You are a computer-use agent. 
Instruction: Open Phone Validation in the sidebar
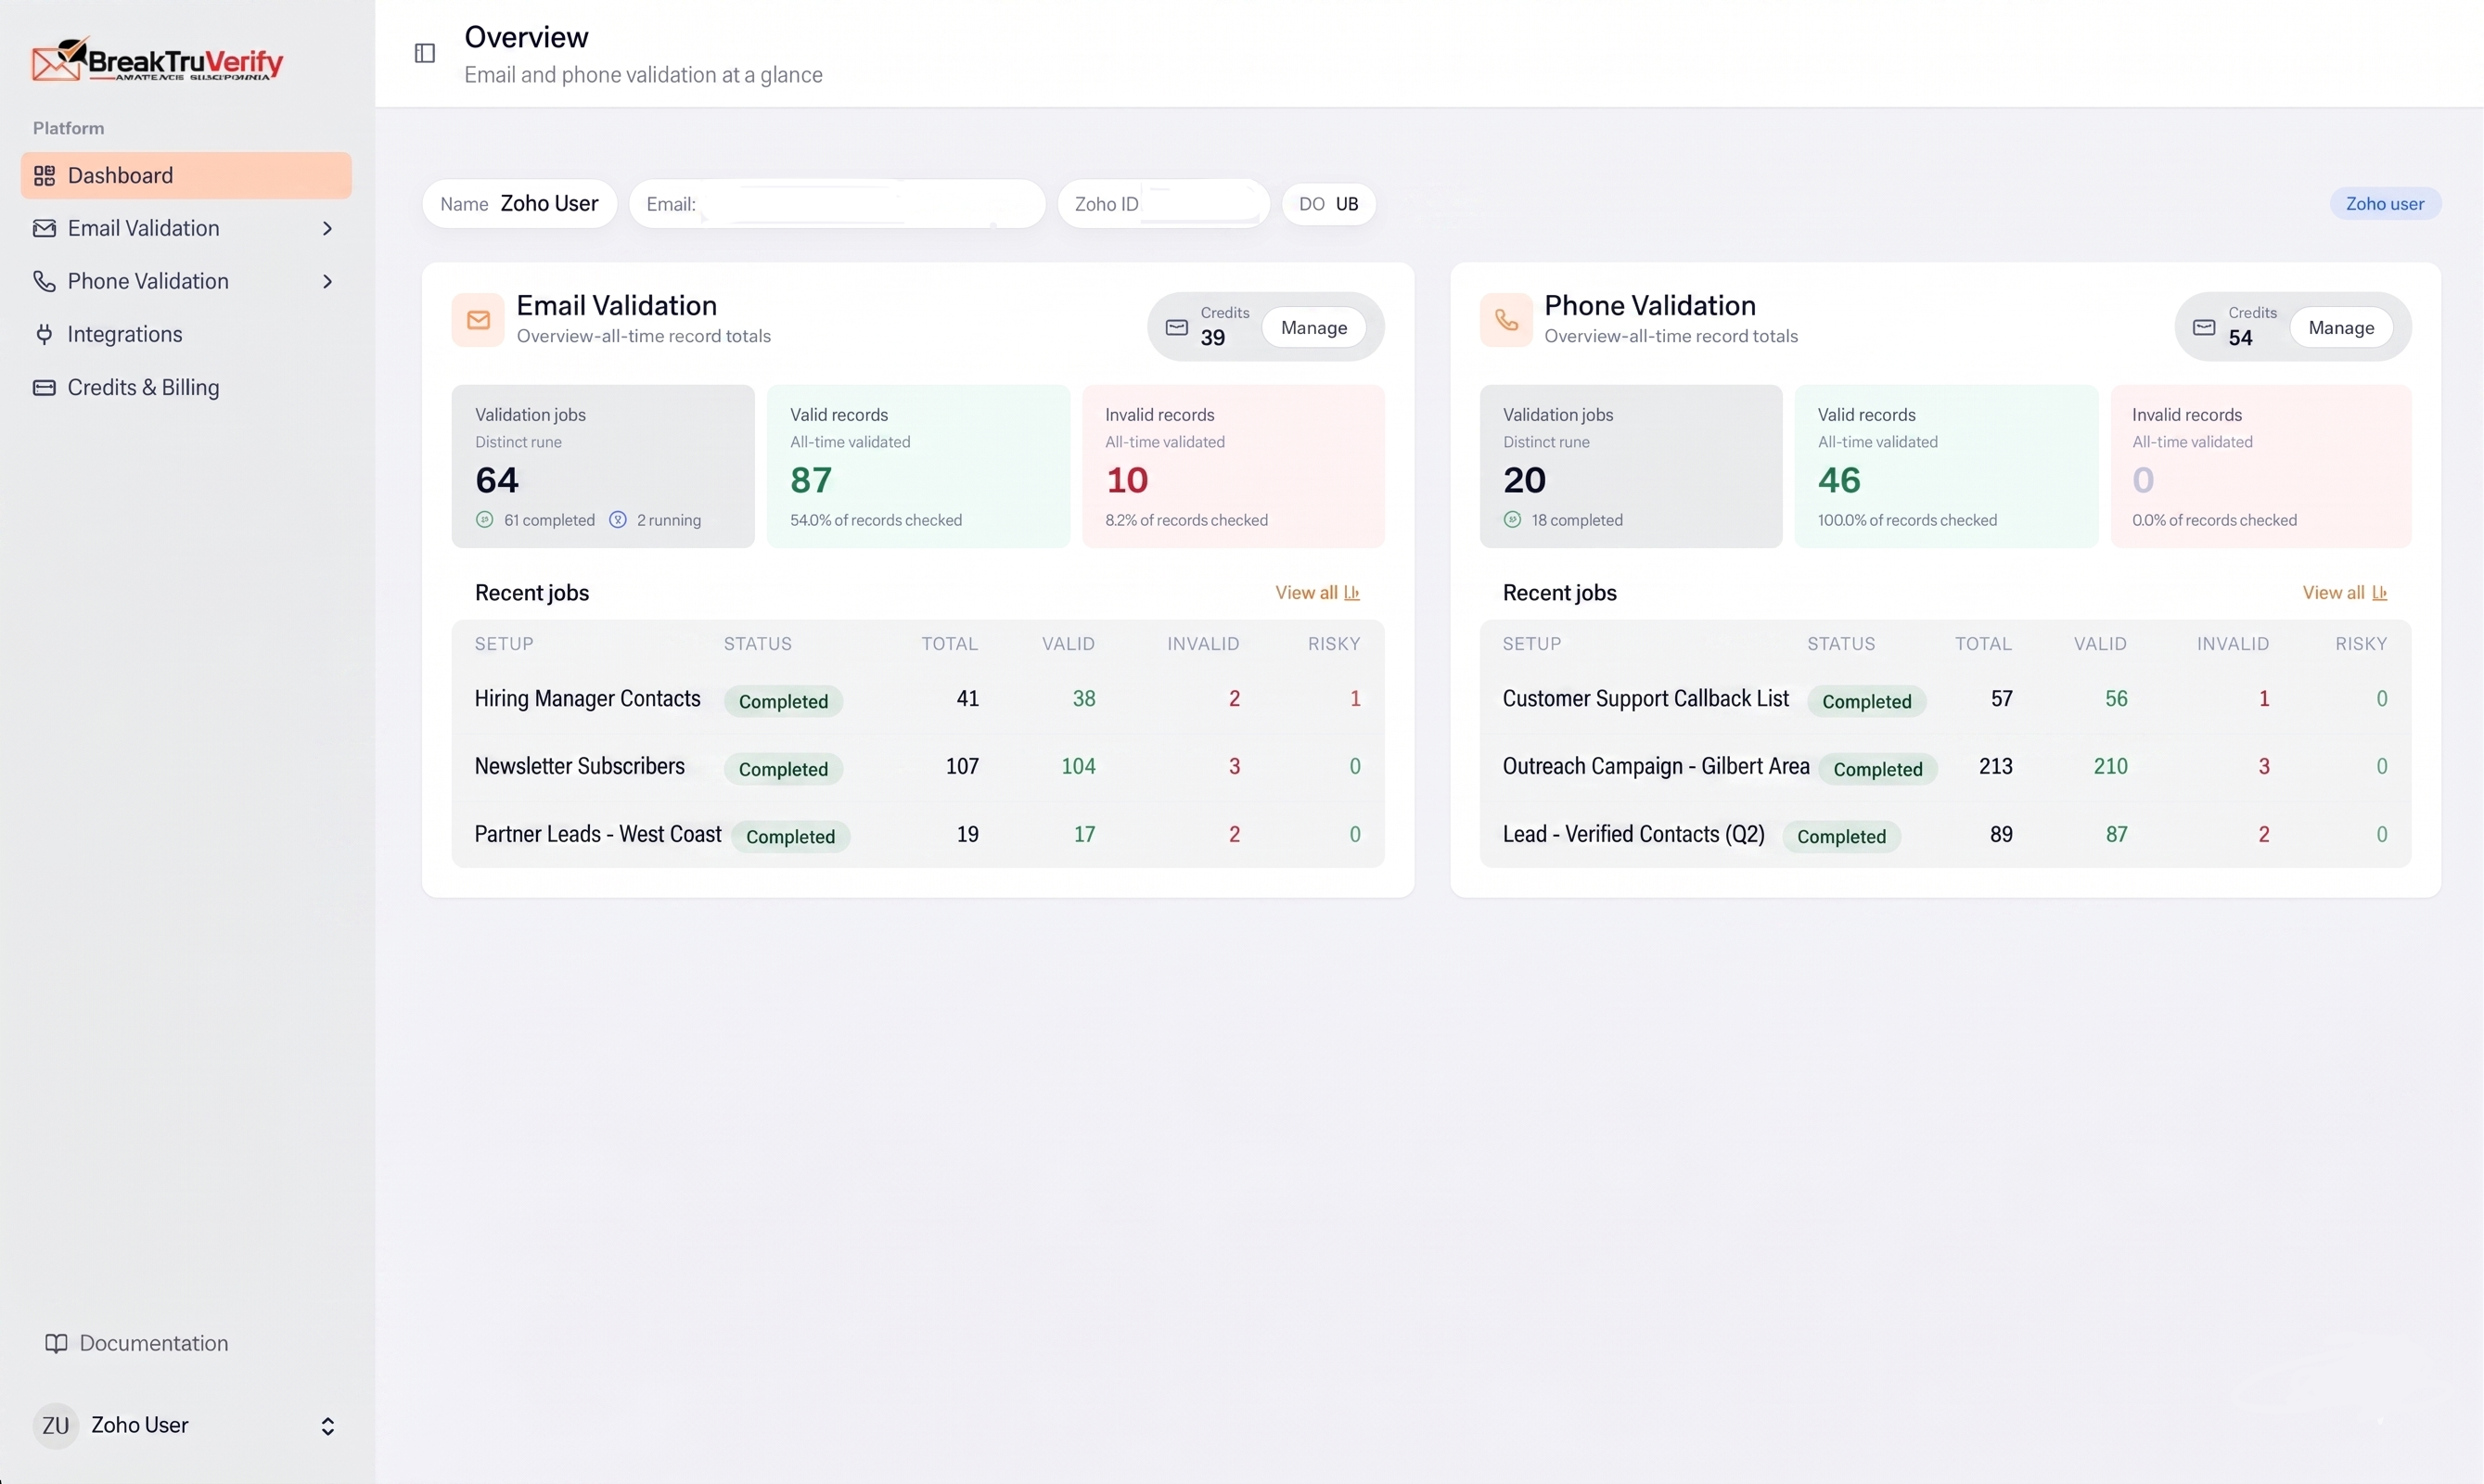pos(186,282)
